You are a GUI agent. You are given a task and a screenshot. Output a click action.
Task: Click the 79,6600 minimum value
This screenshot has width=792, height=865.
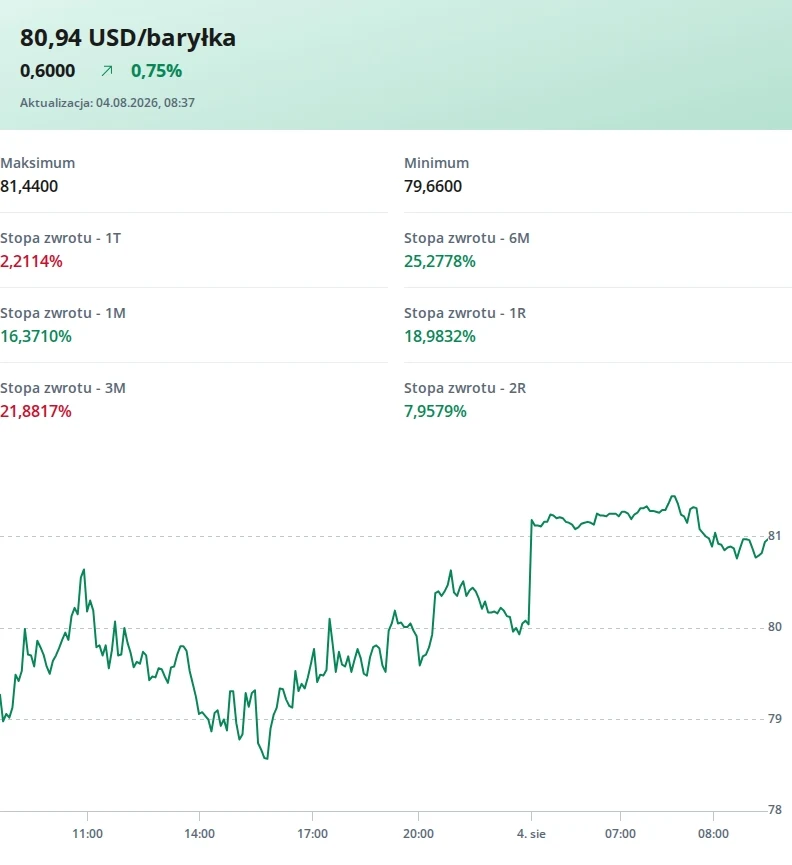pyautogui.click(x=433, y=186)
